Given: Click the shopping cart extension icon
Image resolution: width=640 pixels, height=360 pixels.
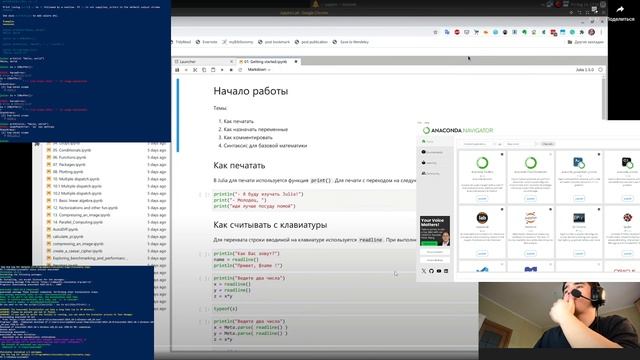Looking at the screenshot, I should click(x=476, y=32).
